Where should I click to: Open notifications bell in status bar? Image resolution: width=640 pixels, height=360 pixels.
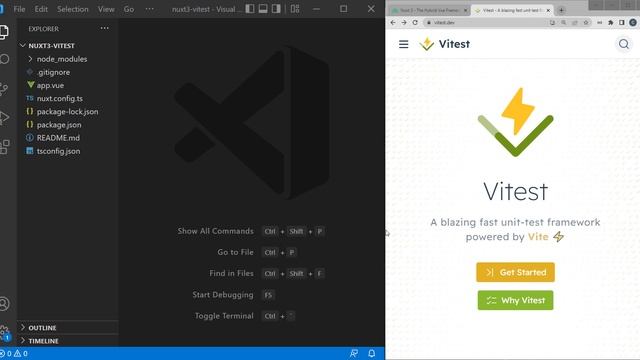371,353
